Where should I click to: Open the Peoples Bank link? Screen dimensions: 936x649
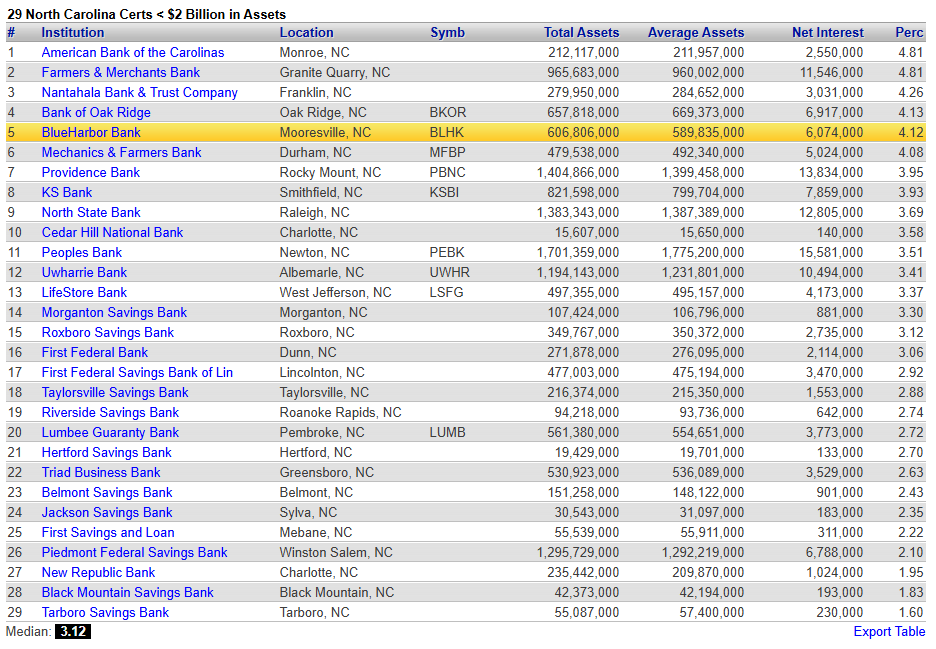tap(81, 253)
